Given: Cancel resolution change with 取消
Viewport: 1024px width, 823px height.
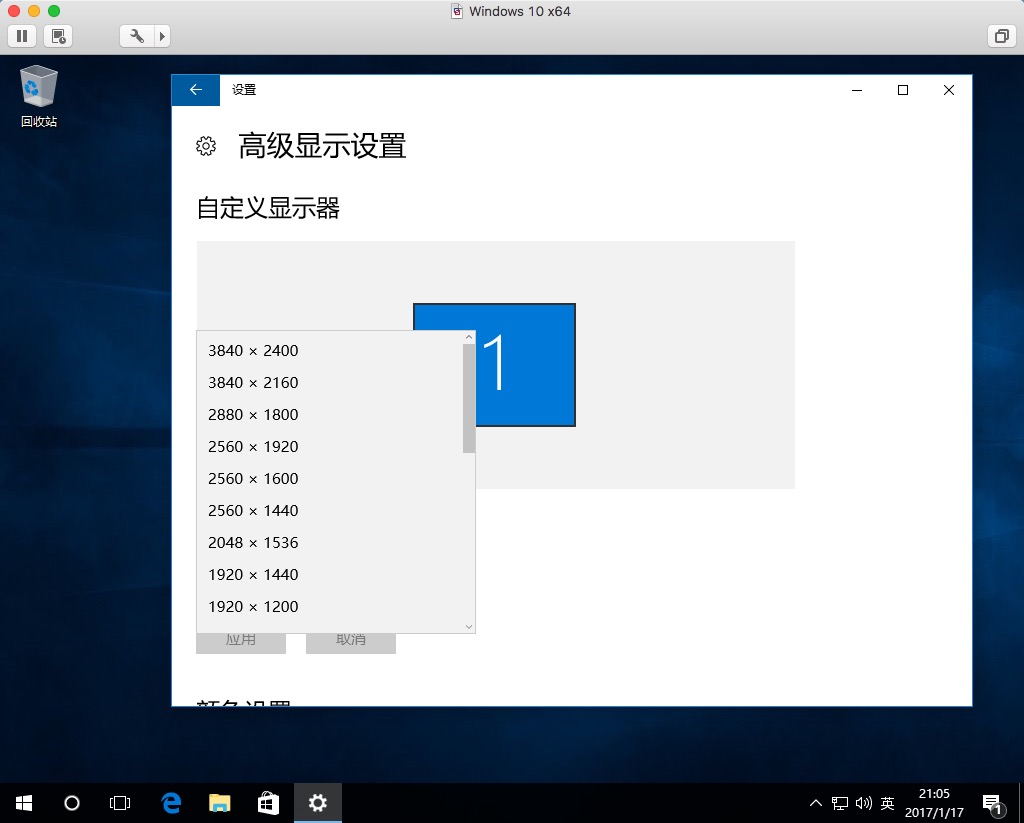Looking at the screenshot, I should 351,639.
